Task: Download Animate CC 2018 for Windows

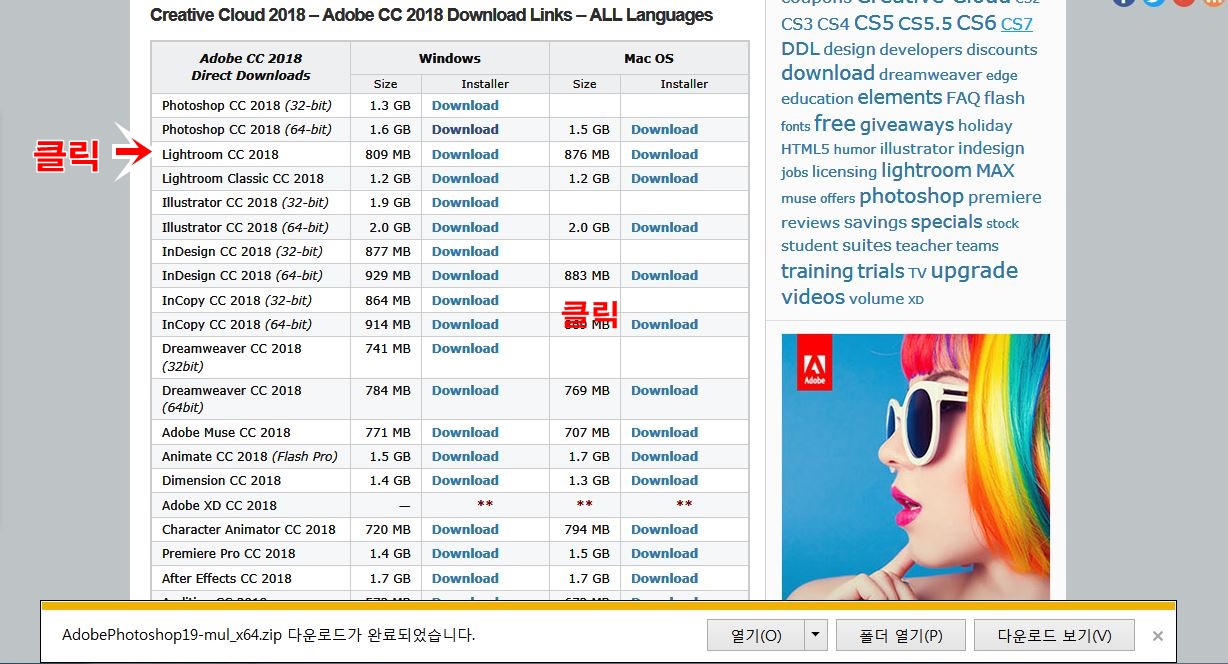Action: pyautogui.click(x=465, y=456)
